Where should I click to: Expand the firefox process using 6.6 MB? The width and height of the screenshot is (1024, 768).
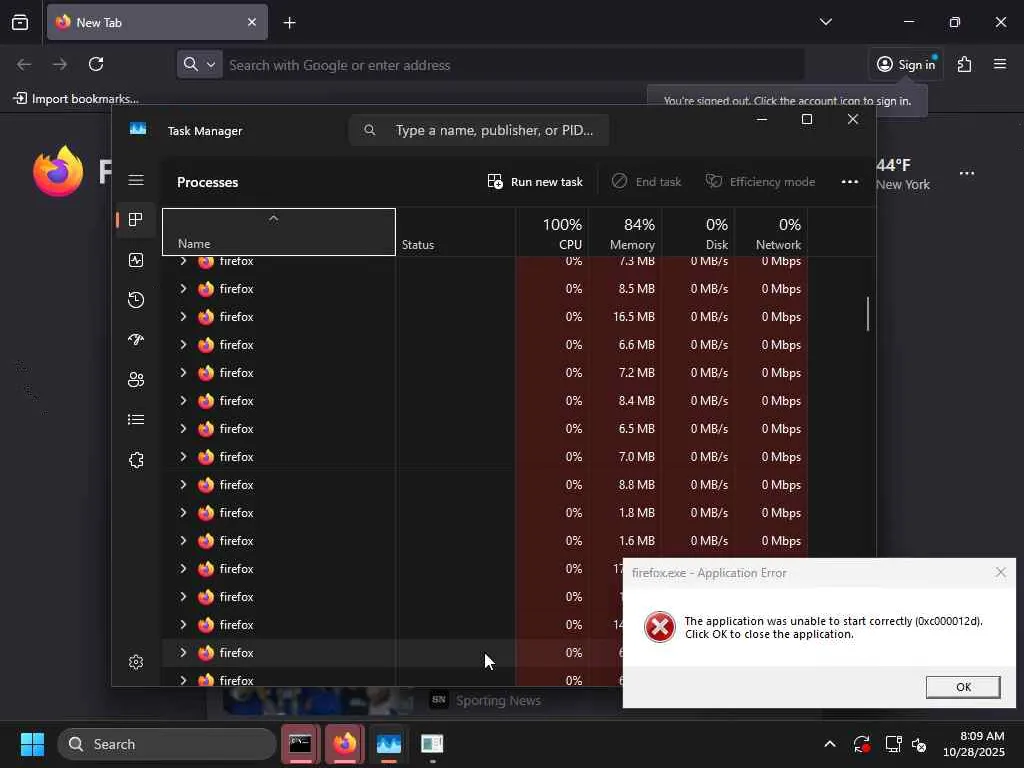(x=184, y=344)
